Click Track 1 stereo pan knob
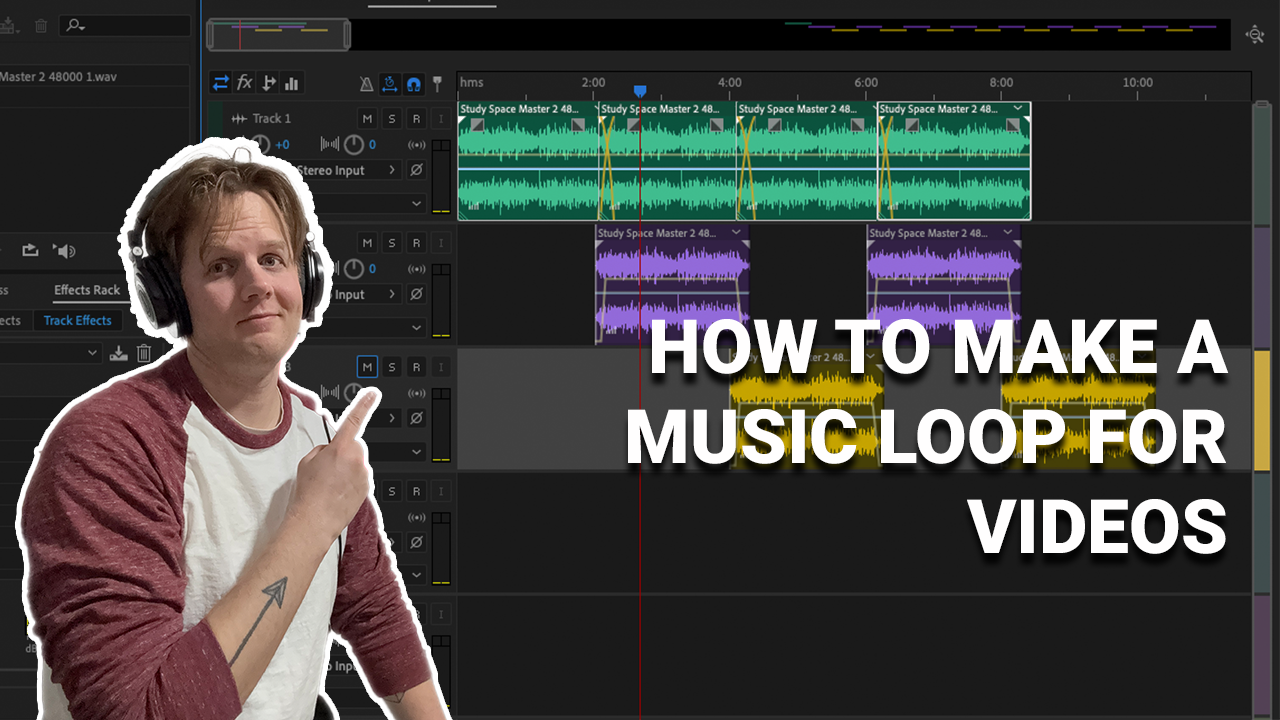 pos(354,145)
